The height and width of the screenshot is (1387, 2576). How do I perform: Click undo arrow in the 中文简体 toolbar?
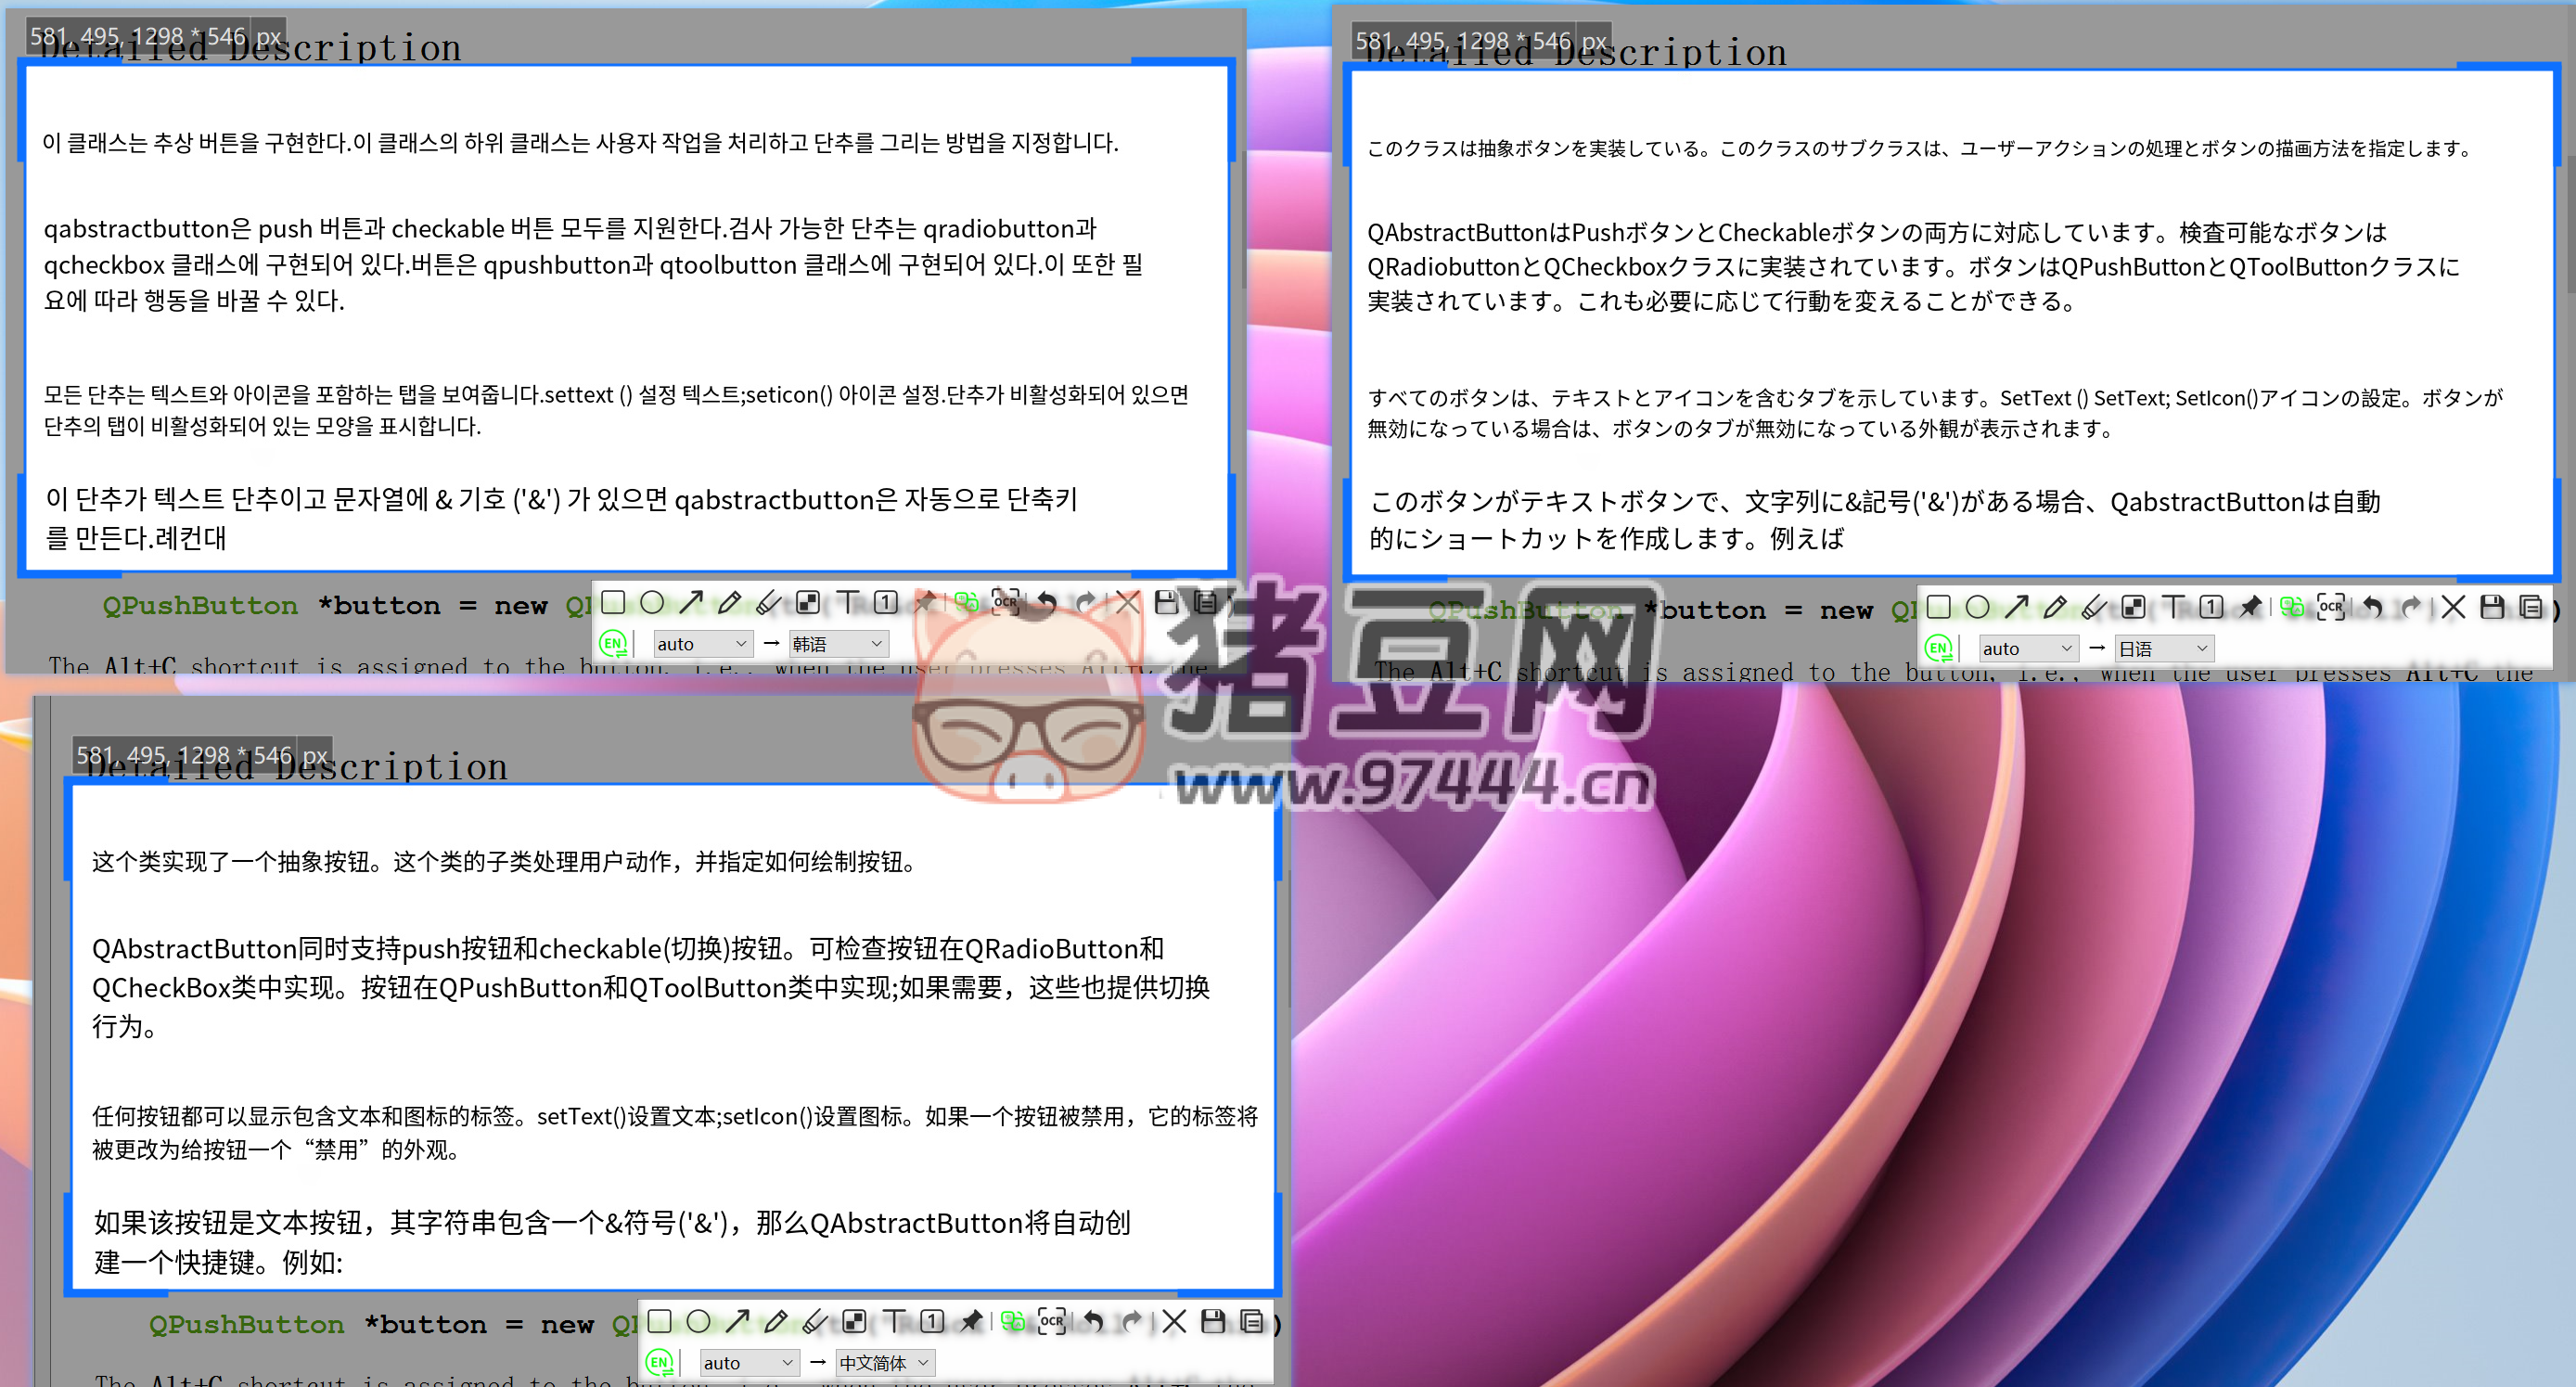point(1093,1322)
